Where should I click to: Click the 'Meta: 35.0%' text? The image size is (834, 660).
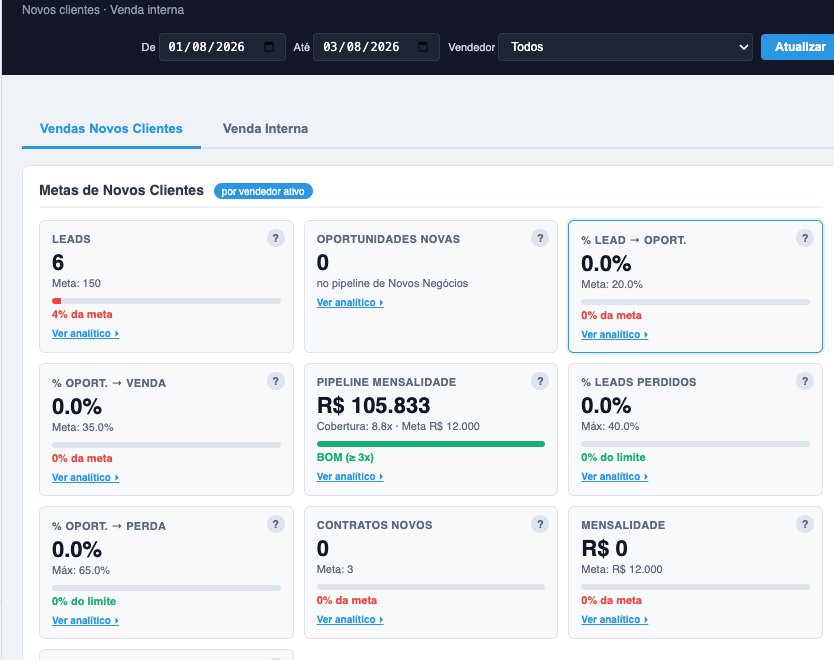(x=82, y=428)
